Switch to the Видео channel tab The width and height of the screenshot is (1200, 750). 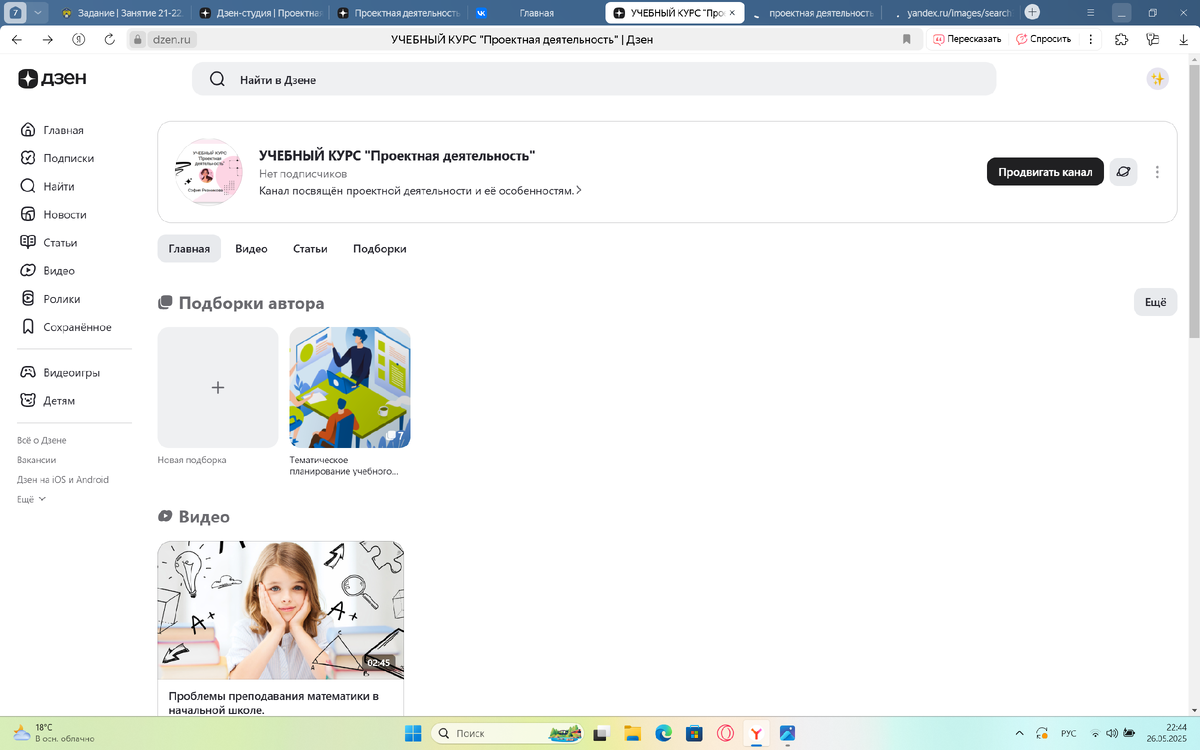(251, 248)
